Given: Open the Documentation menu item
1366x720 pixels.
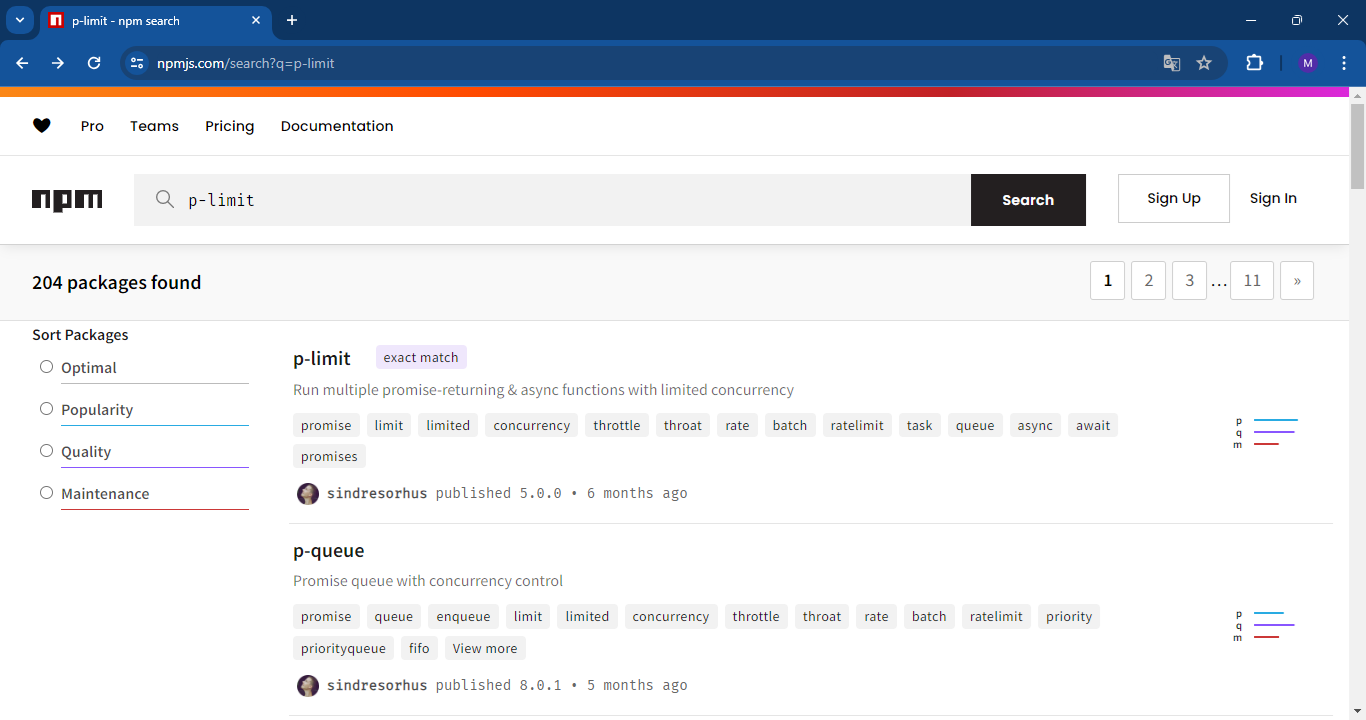Looking at the screenshot, I should point(337,125).
